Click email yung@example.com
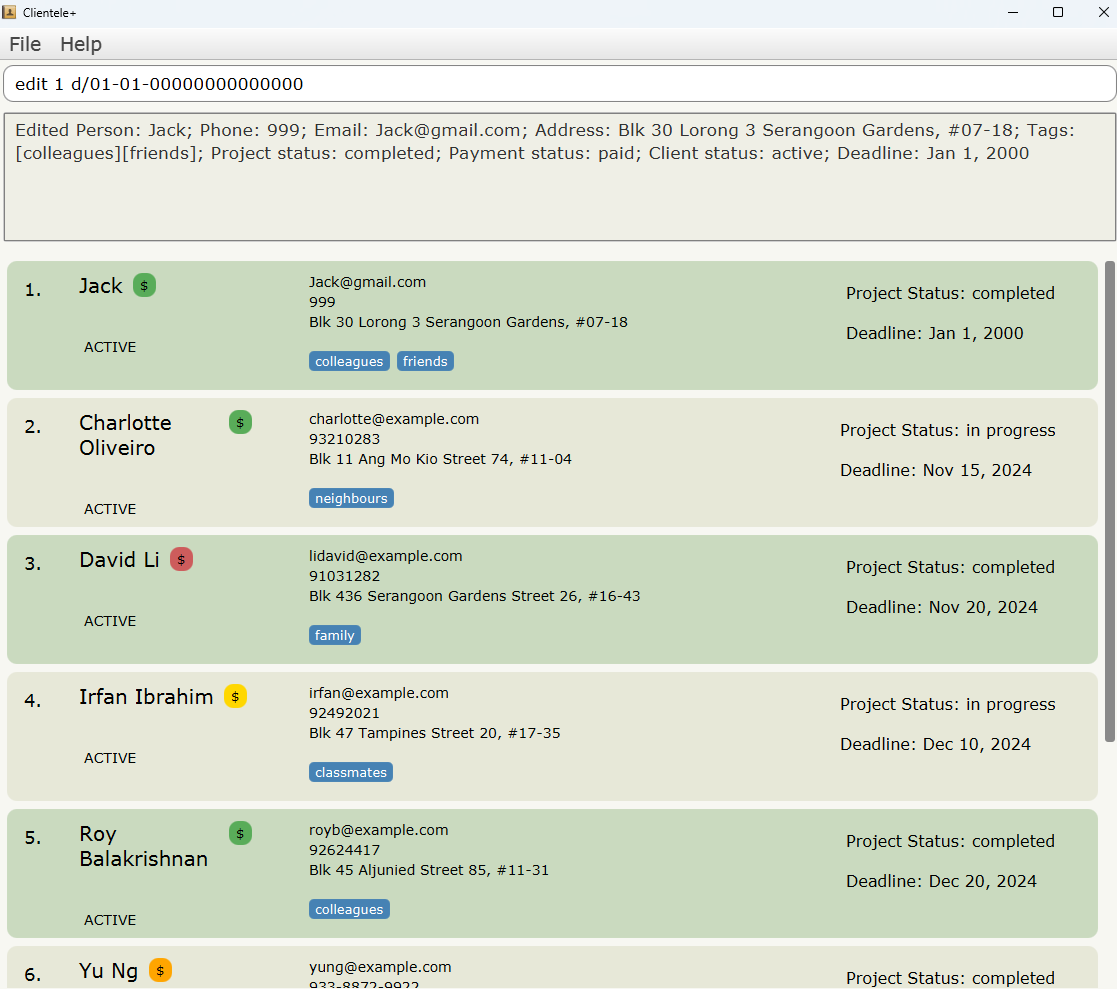This screenshot has height=989, width=1117. point(380,967)
